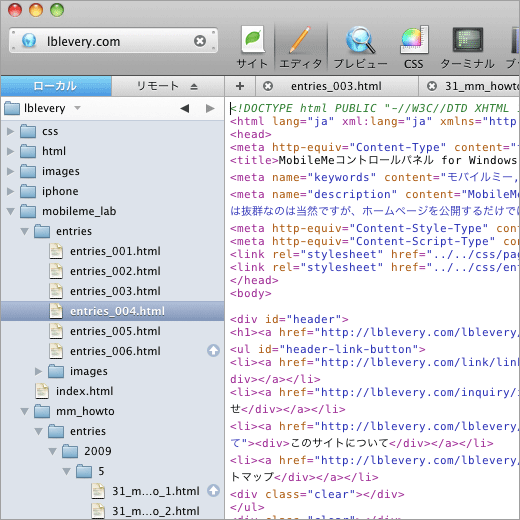
Task: Open the サイト (Sites) toolbar view
Action: [253, 47]
